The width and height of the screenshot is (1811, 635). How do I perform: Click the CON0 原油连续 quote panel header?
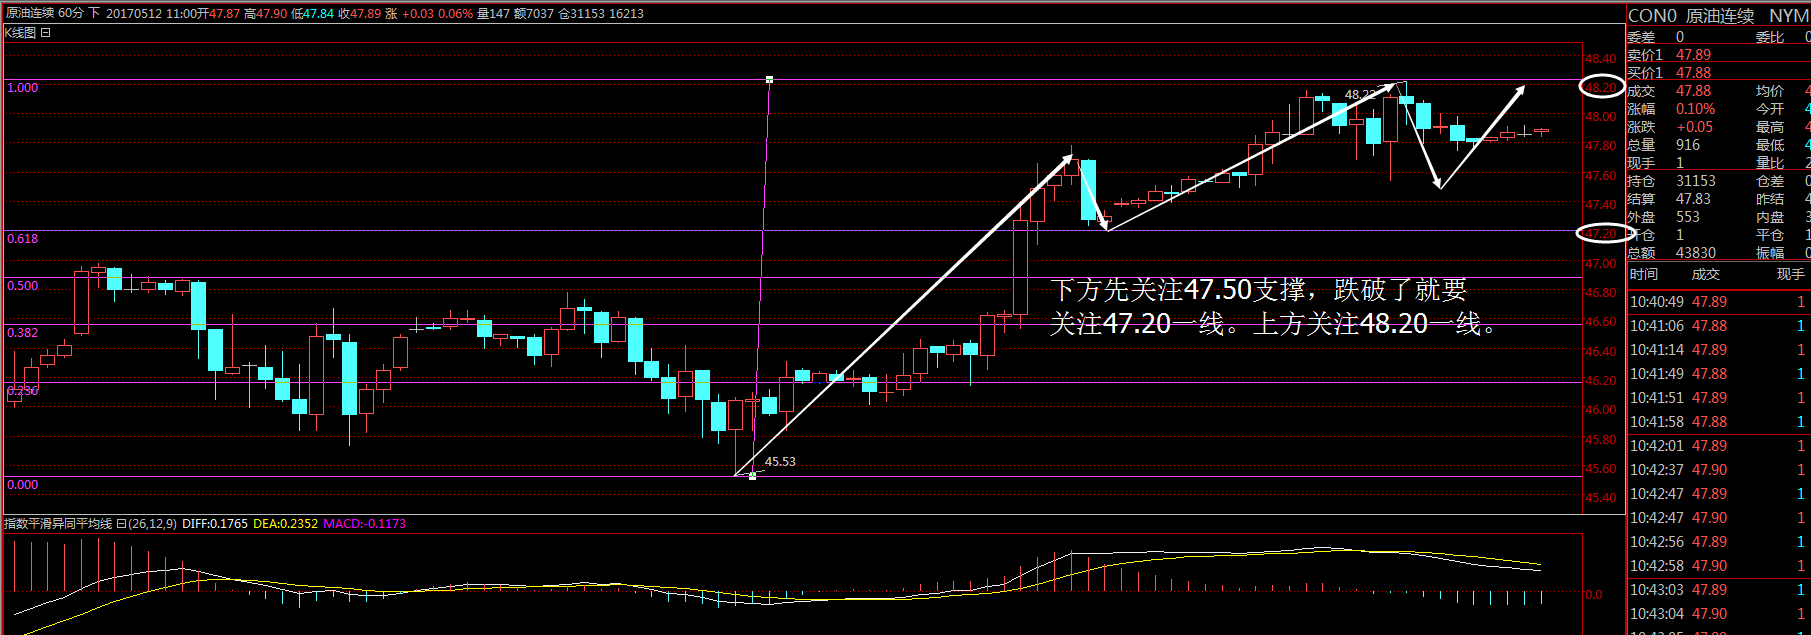1691,16
